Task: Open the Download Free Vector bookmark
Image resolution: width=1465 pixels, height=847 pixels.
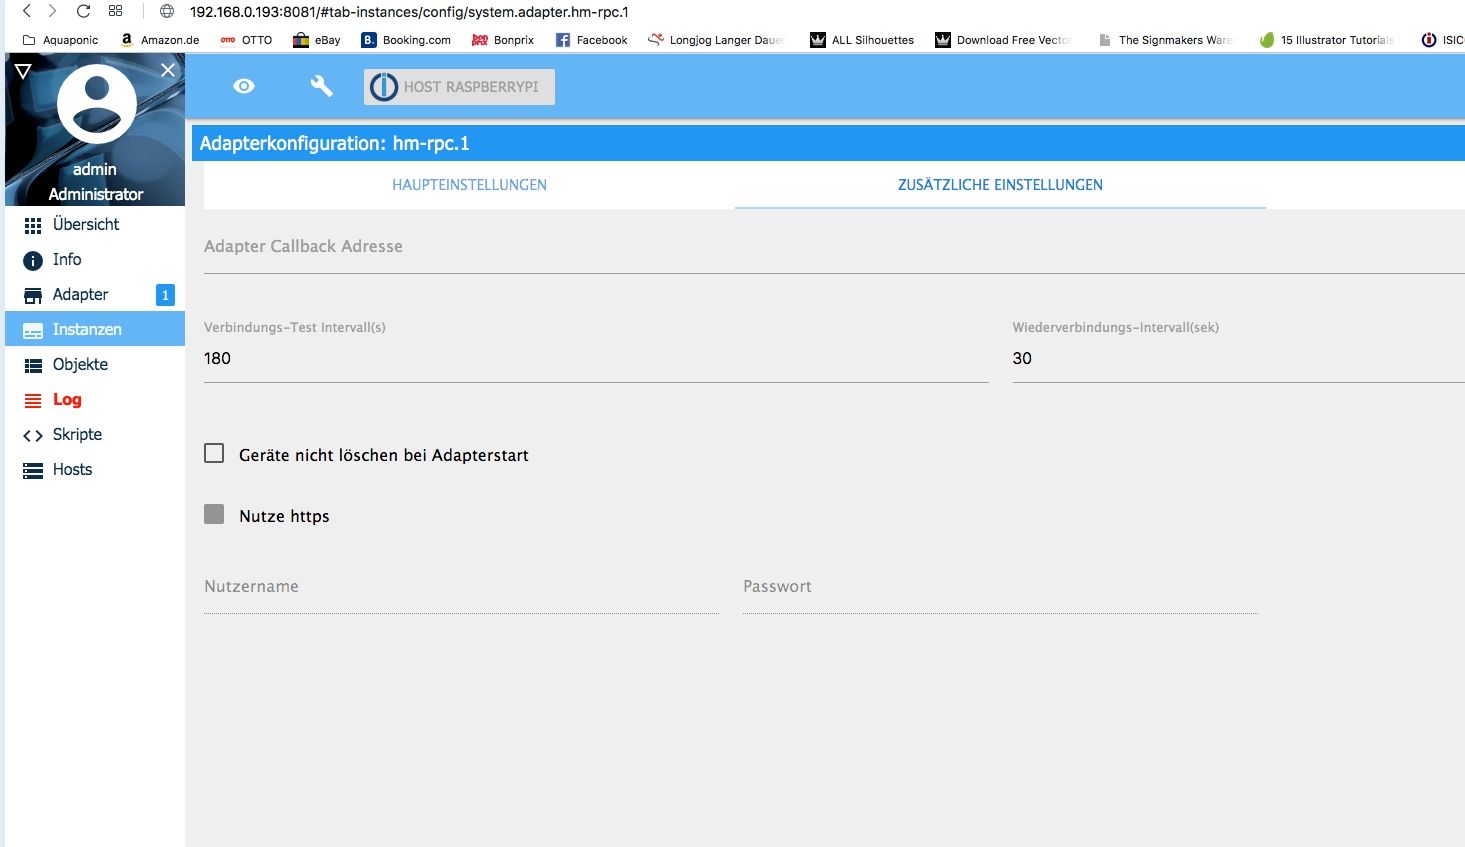Action: coord(1003,40)
